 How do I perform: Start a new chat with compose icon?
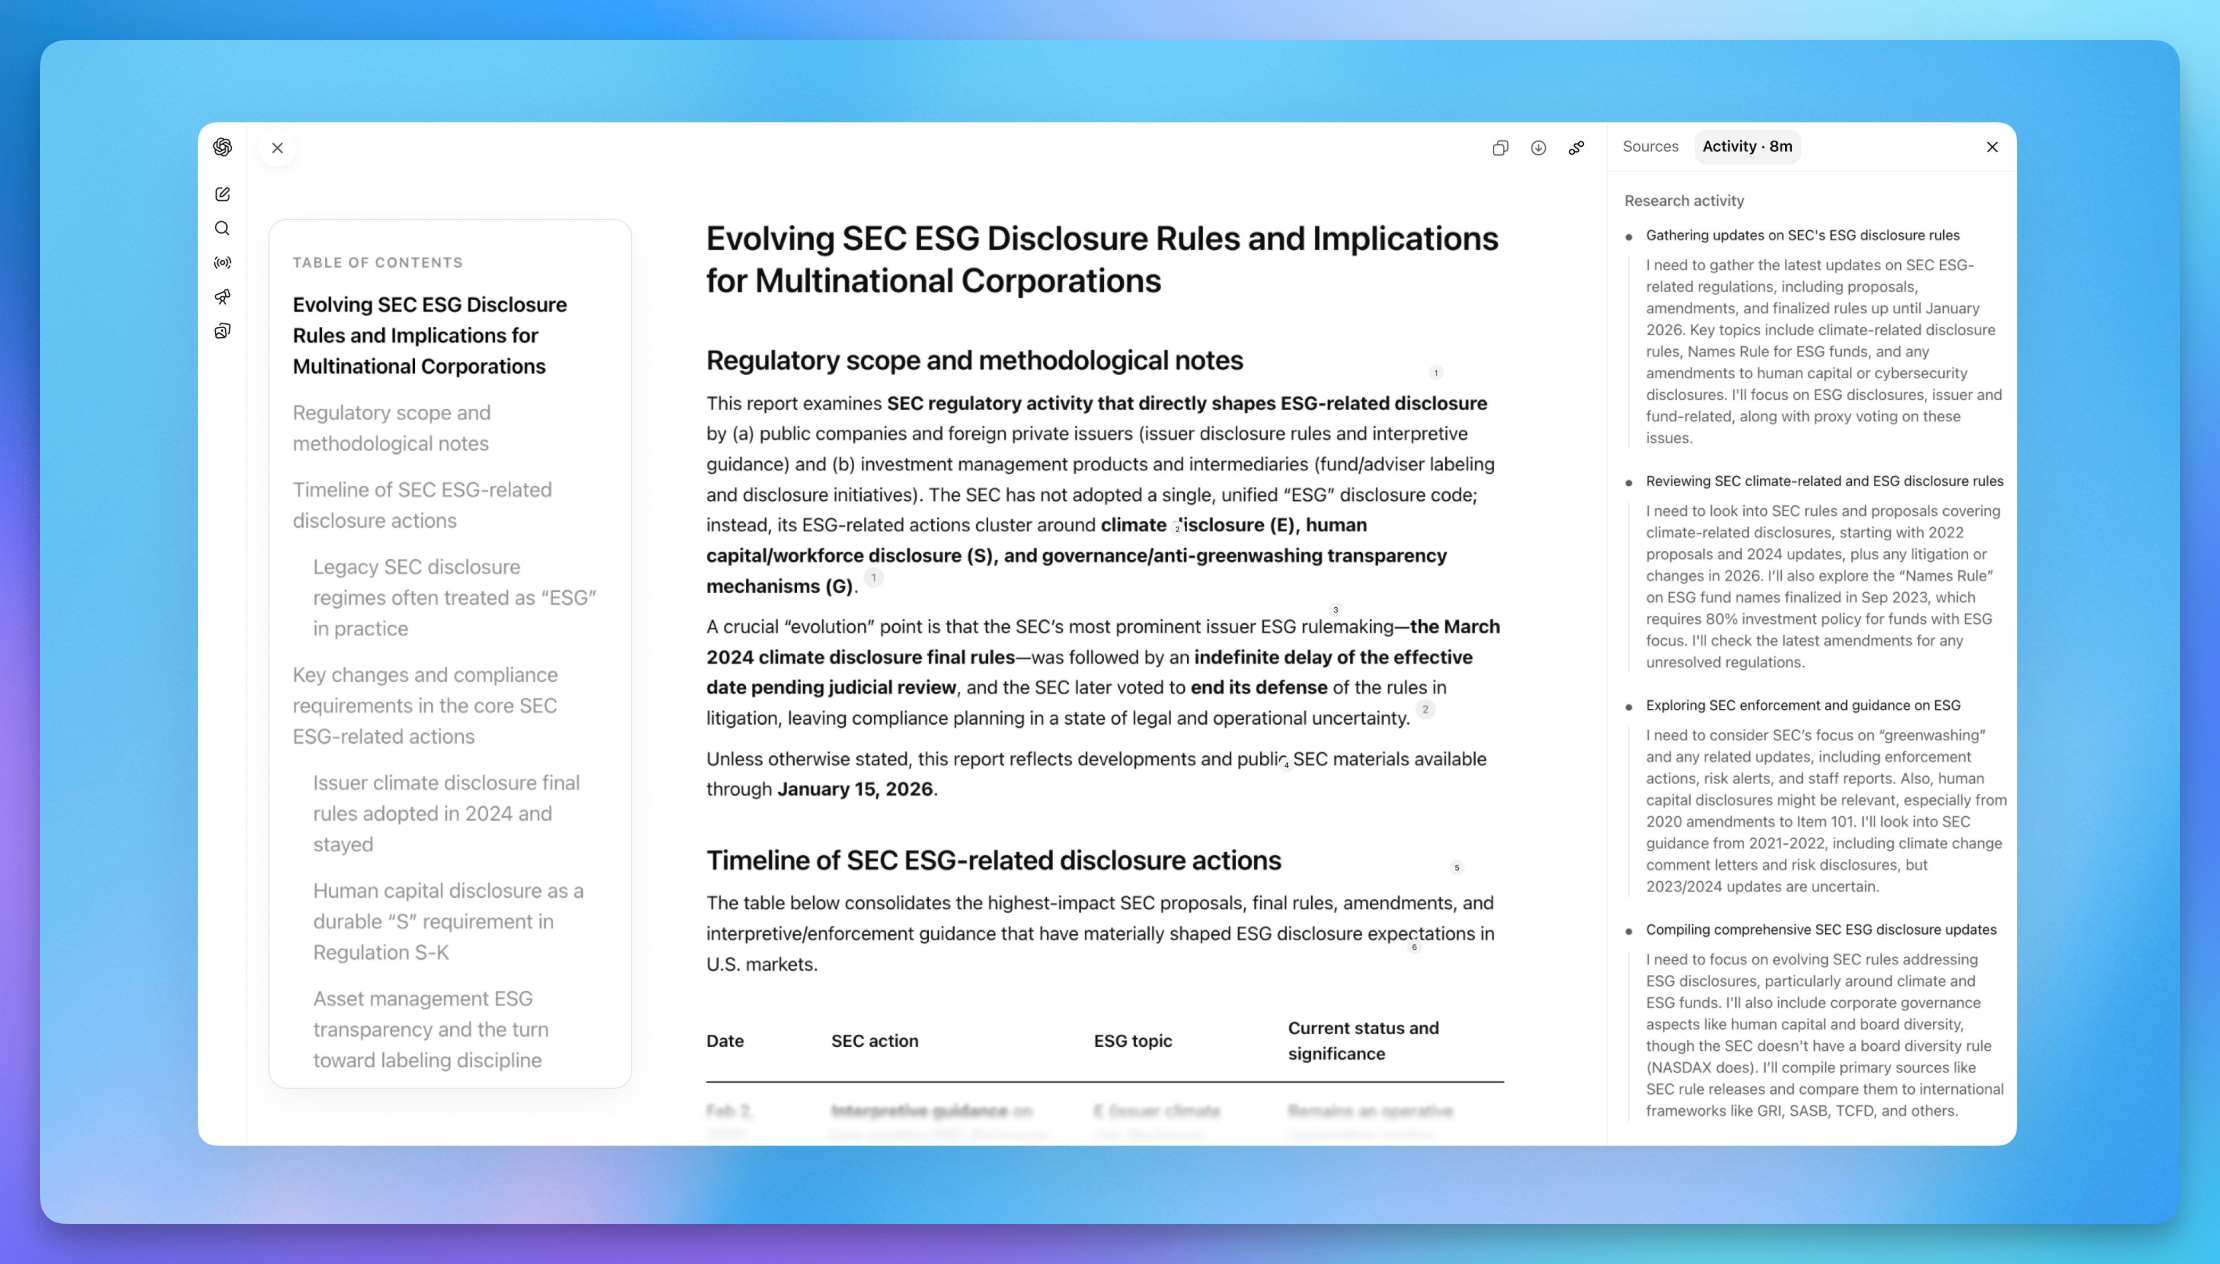pos(222,194)
